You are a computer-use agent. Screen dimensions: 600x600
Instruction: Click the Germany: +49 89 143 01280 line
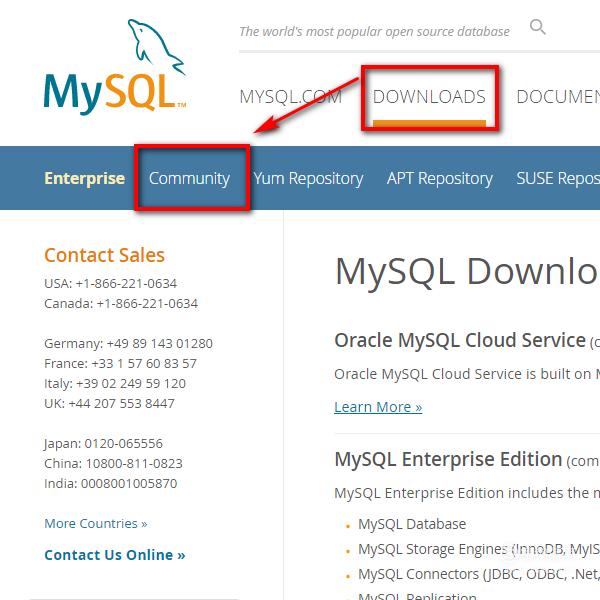pyautogui.click(x=128, y=343)
